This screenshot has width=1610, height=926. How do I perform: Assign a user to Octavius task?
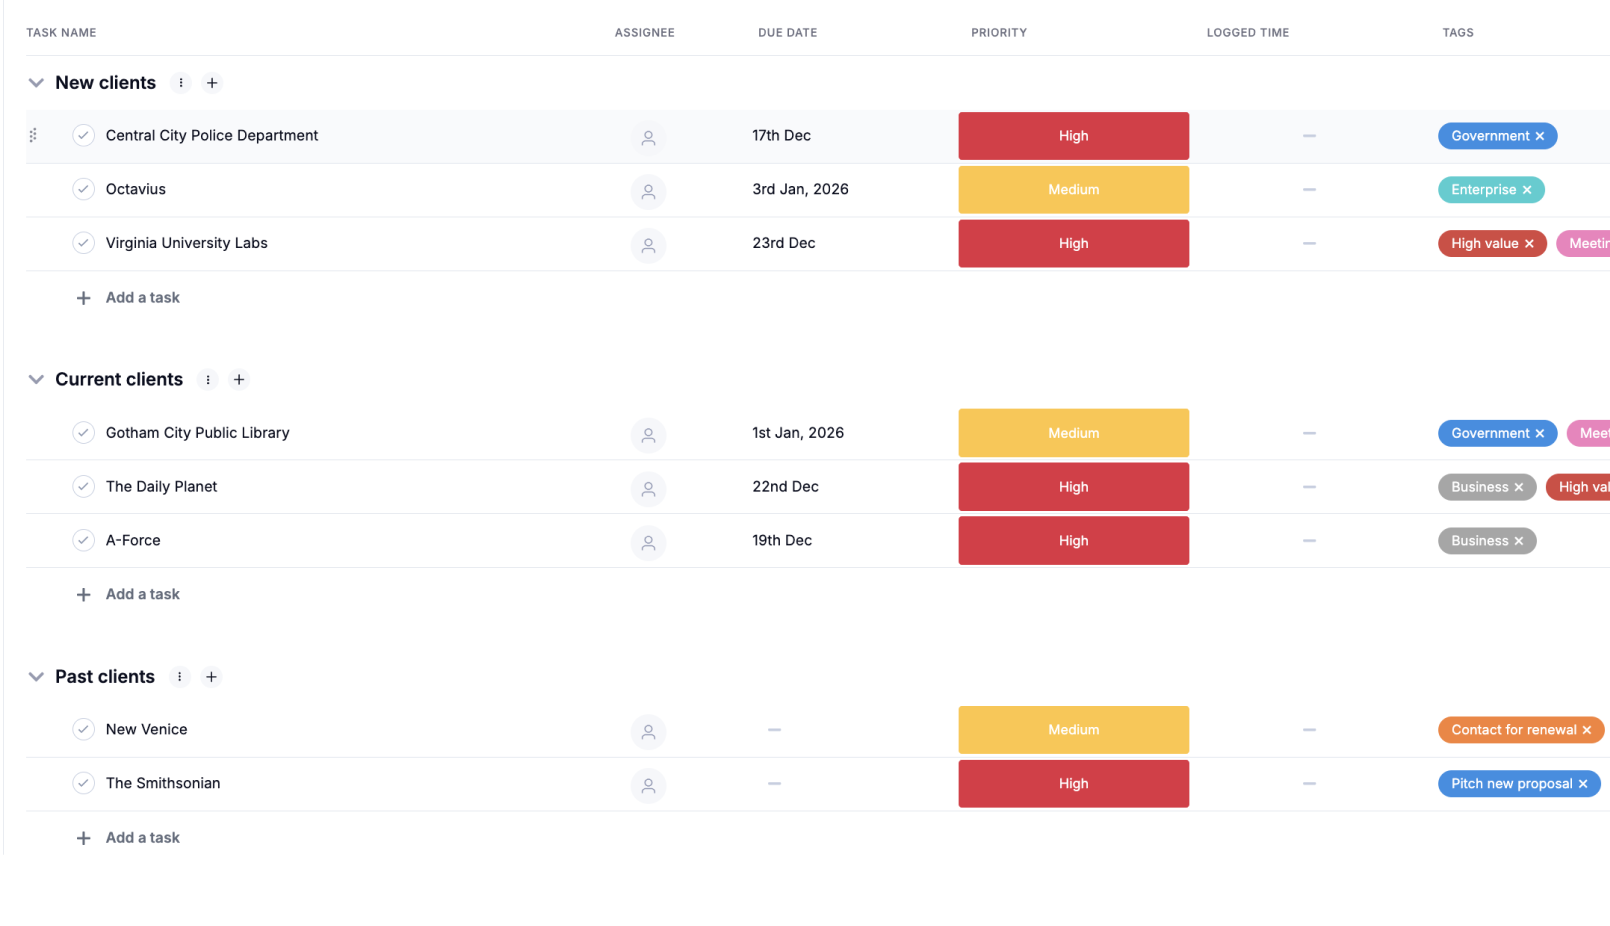pos(648,191)
